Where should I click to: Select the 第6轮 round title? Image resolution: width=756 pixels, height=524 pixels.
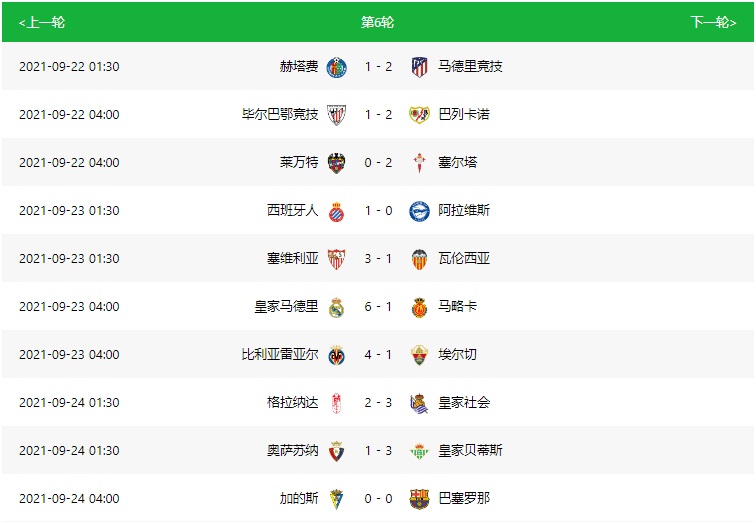point(378,22)
